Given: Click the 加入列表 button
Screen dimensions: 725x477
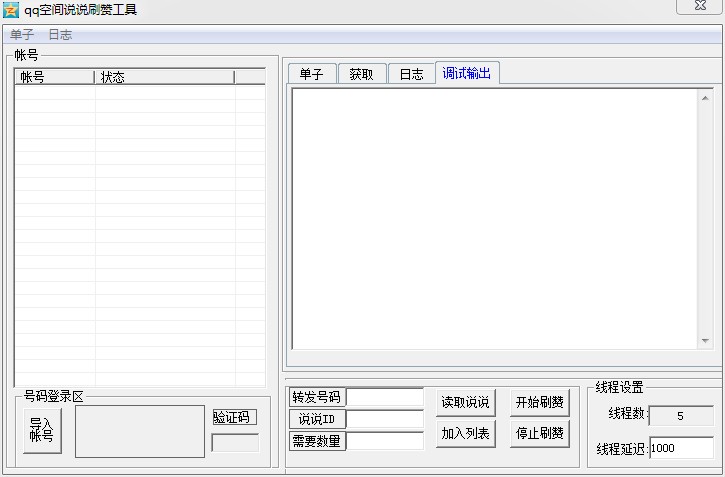Looking at the screenshot, I should tap(465, 434).
